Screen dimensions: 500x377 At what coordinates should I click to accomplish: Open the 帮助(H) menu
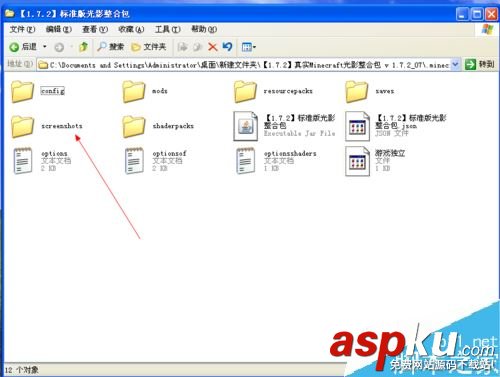[x=204, y=29]
